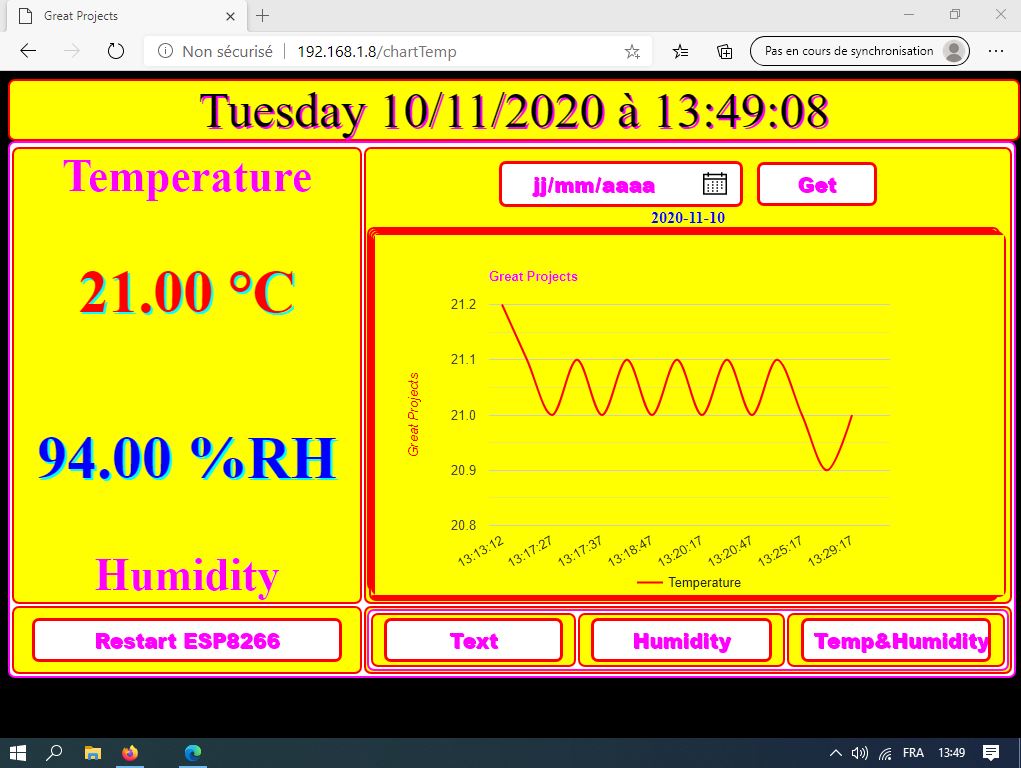The image size is (1021, 768).
Task: Open the Windows Start menu
Action: [19, 753]
